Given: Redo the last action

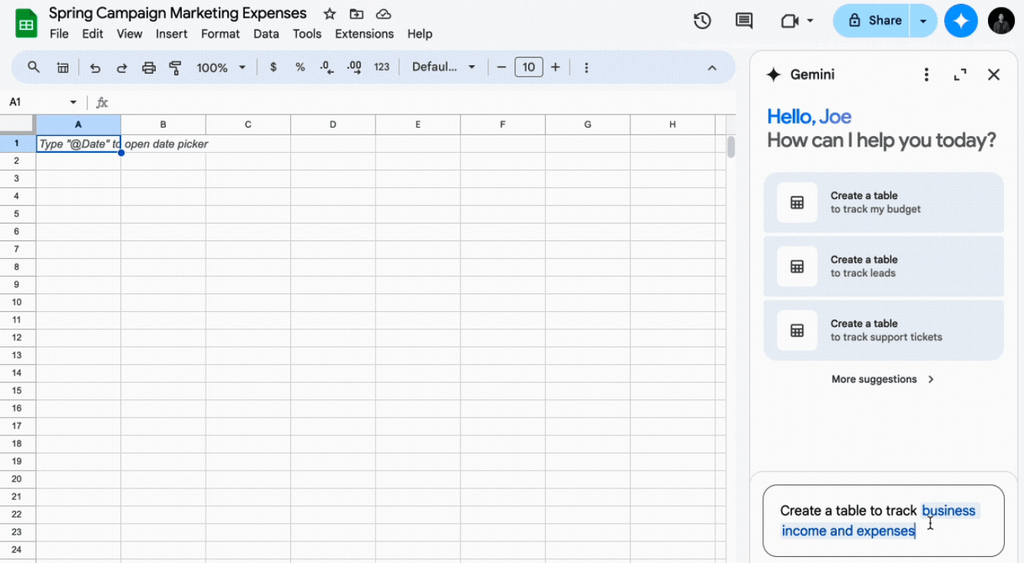Looking at the screenshot, I should (x=121, y=67).
